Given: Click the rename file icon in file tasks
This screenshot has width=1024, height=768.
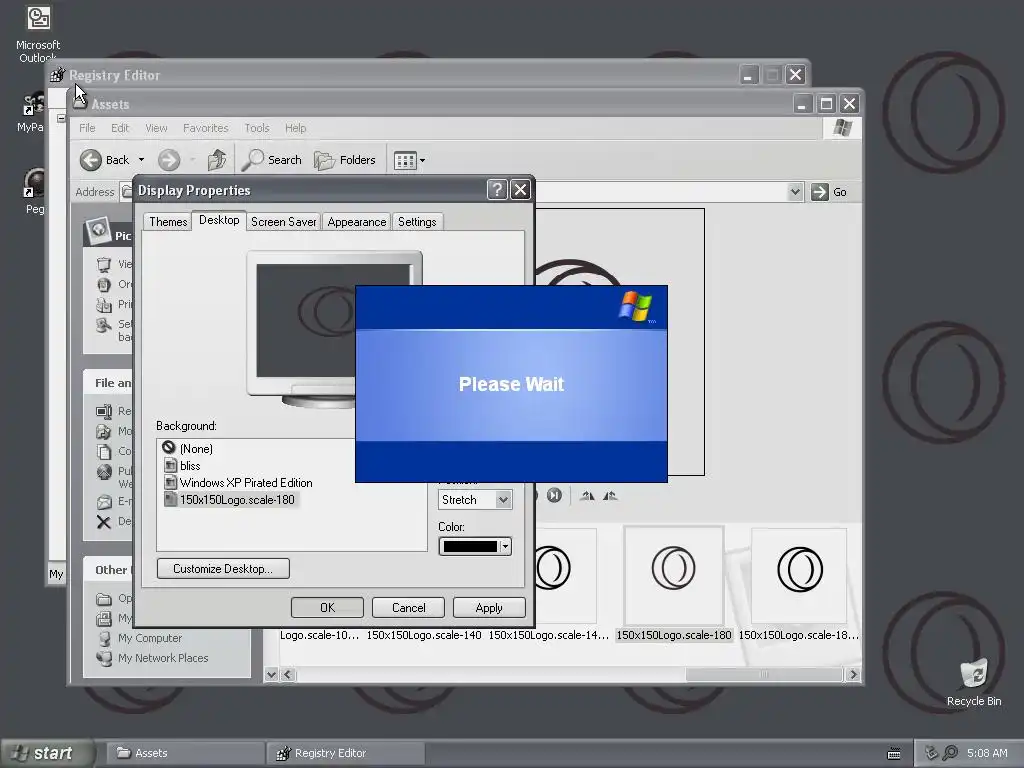Looking at the screenshot, I should (x=104, y=411).
